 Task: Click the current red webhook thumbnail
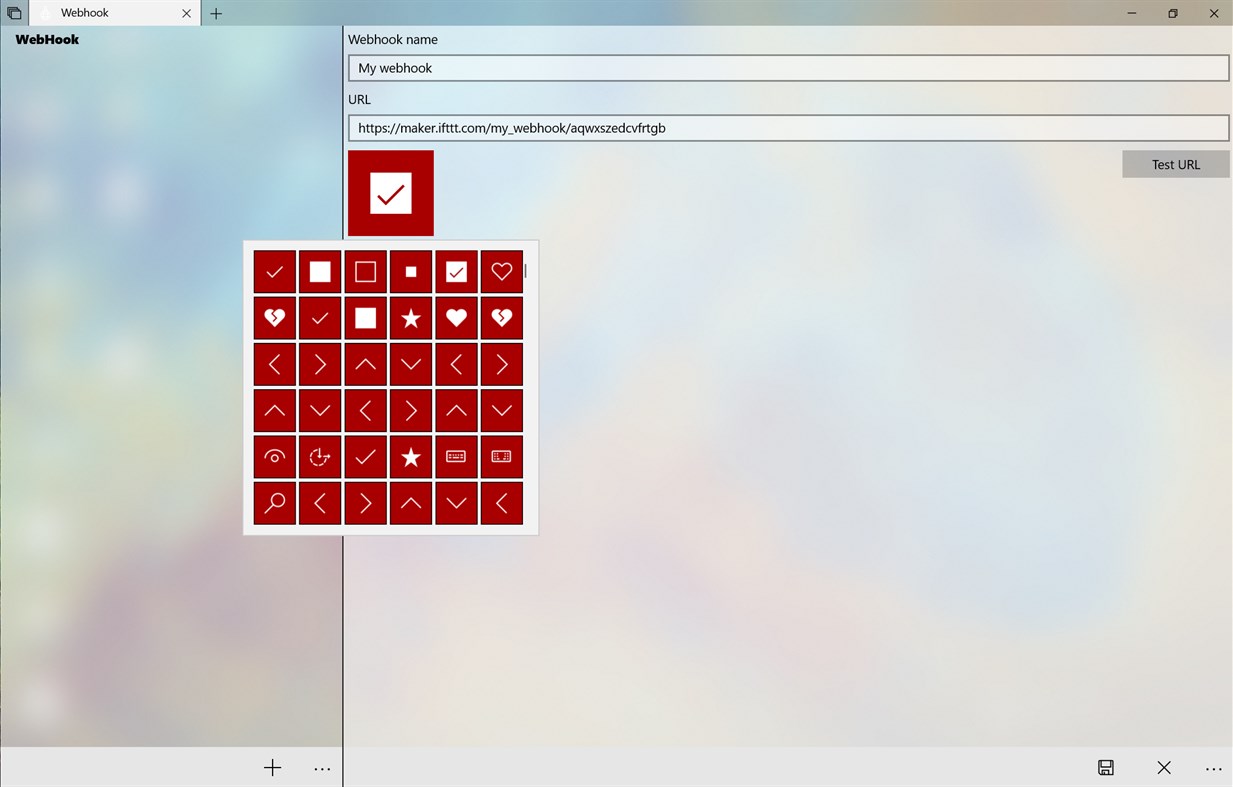(390, 192)
